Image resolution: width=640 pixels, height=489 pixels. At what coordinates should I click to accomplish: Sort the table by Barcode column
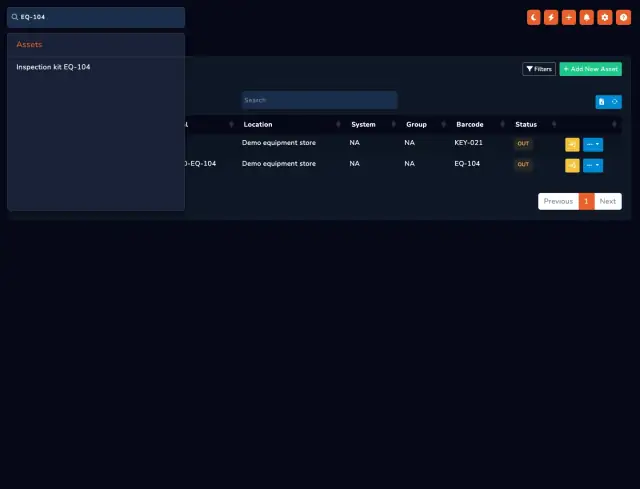click(470, 124)
